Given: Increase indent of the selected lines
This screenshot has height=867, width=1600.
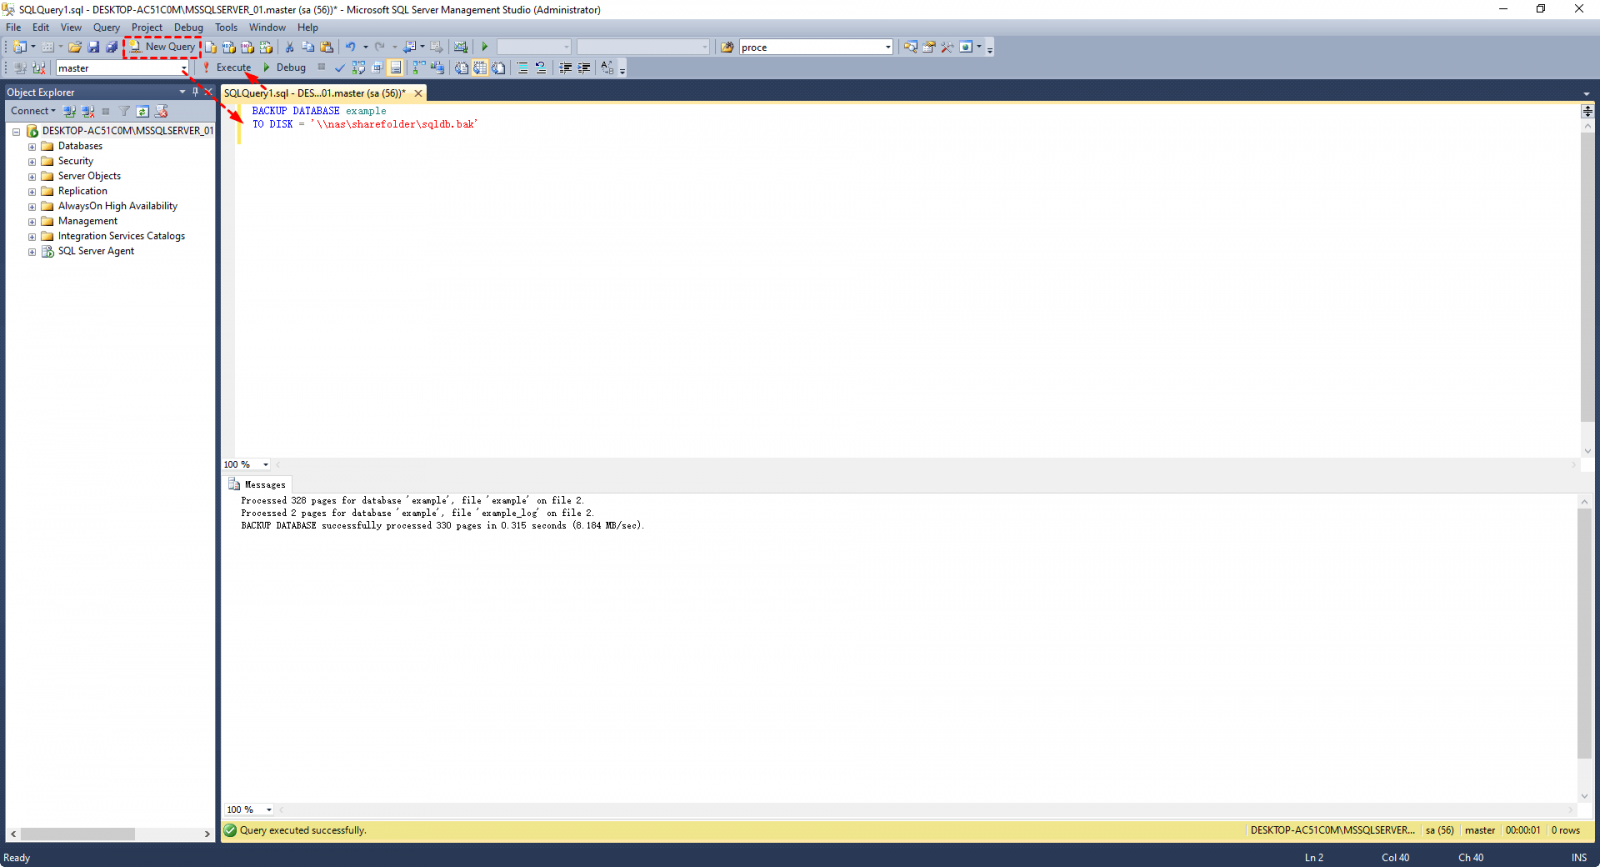Looking at the screenshot, I should (584, 68).
